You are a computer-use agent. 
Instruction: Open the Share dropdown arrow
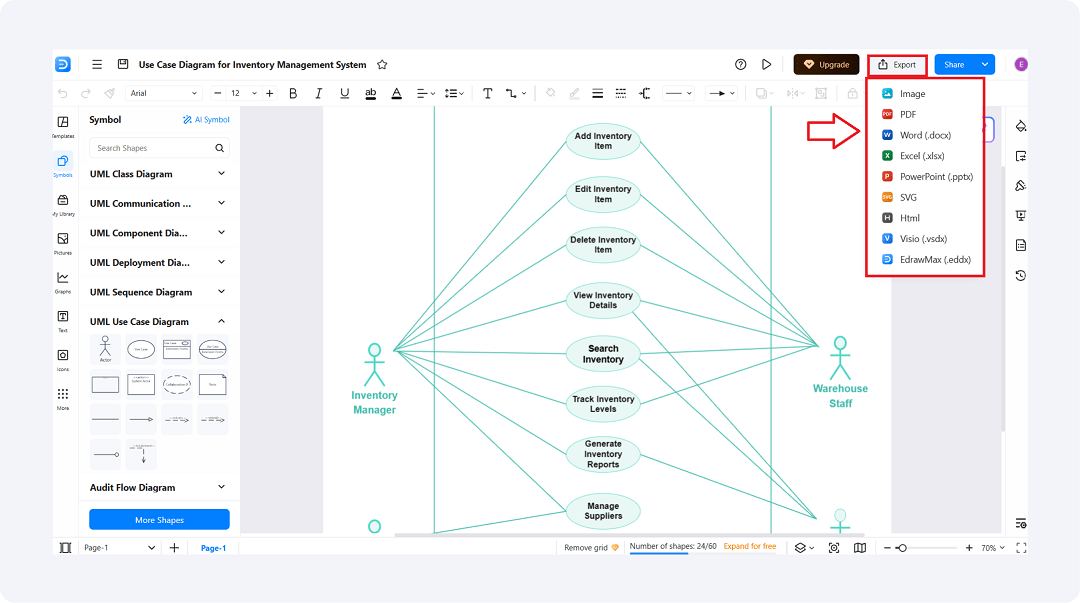[x=985, y=64]
